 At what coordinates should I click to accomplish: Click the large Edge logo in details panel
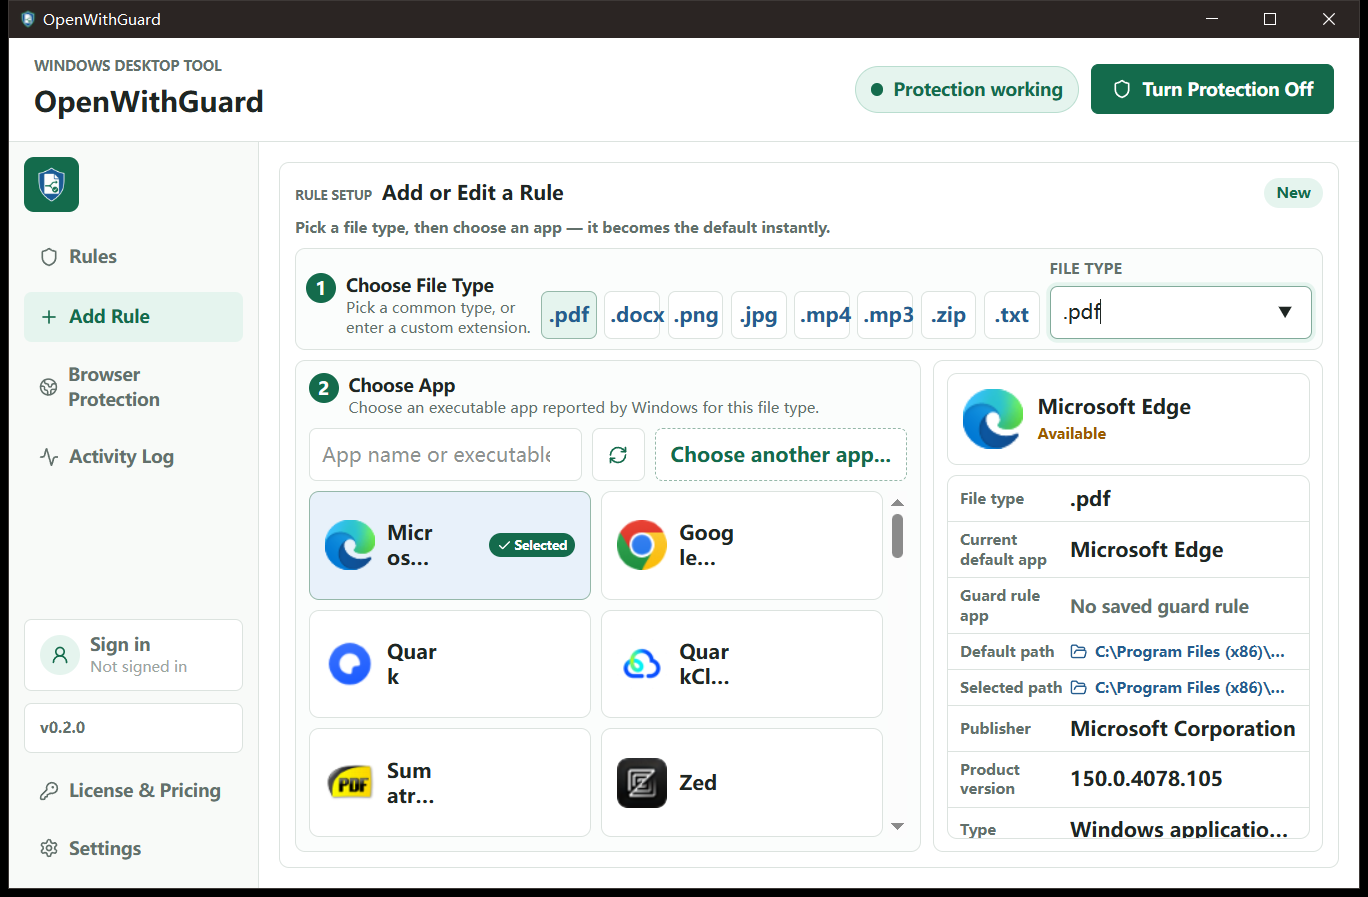tap(993, 419)
